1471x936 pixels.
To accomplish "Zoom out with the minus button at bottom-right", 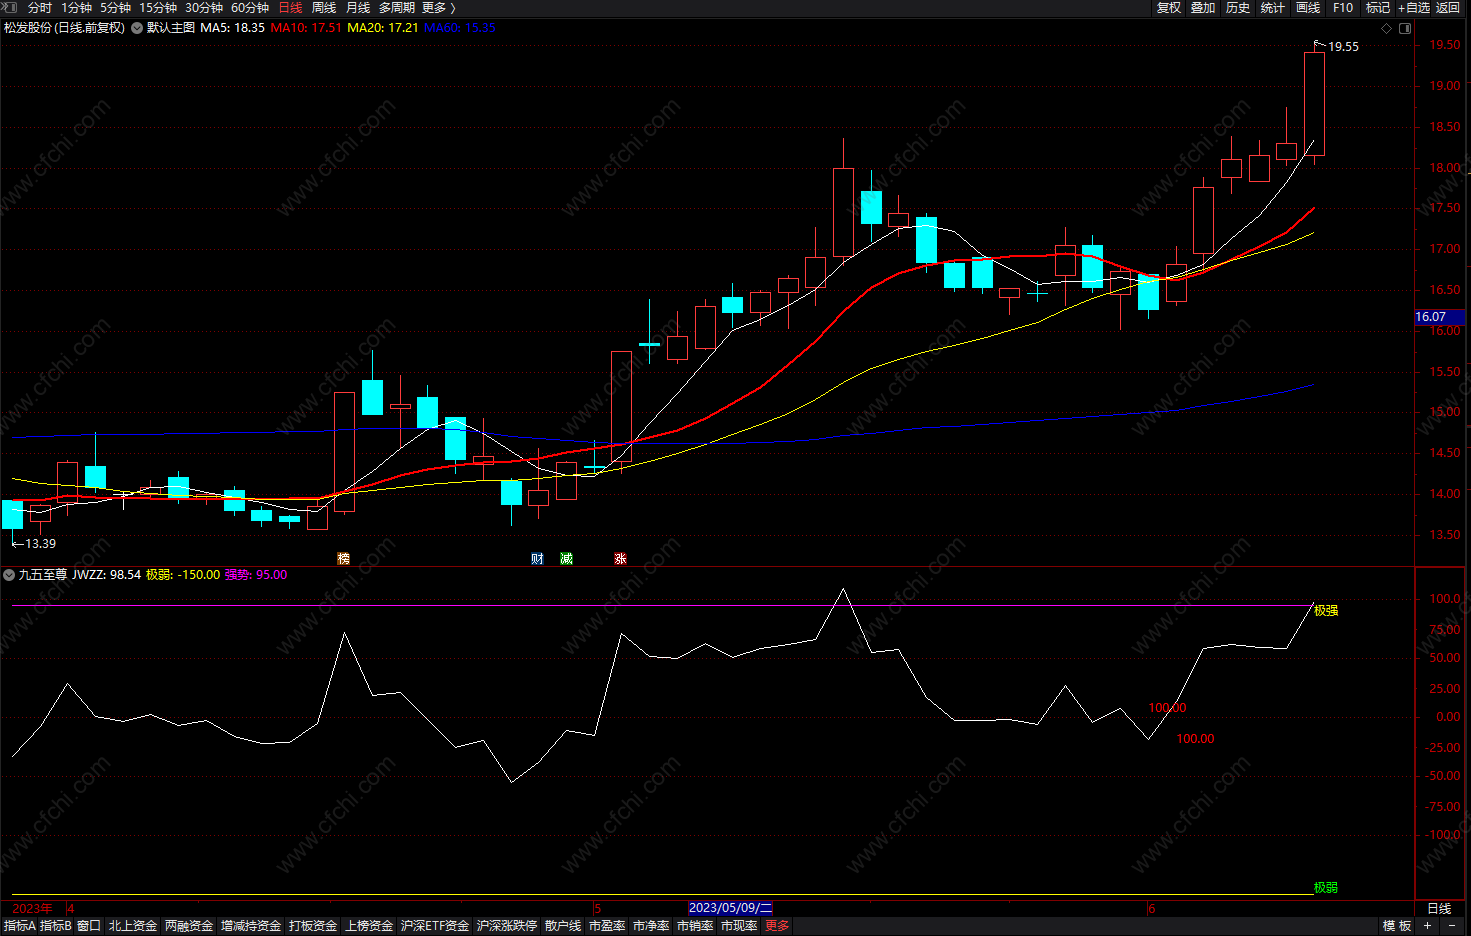I will (x=1452, y=926).
